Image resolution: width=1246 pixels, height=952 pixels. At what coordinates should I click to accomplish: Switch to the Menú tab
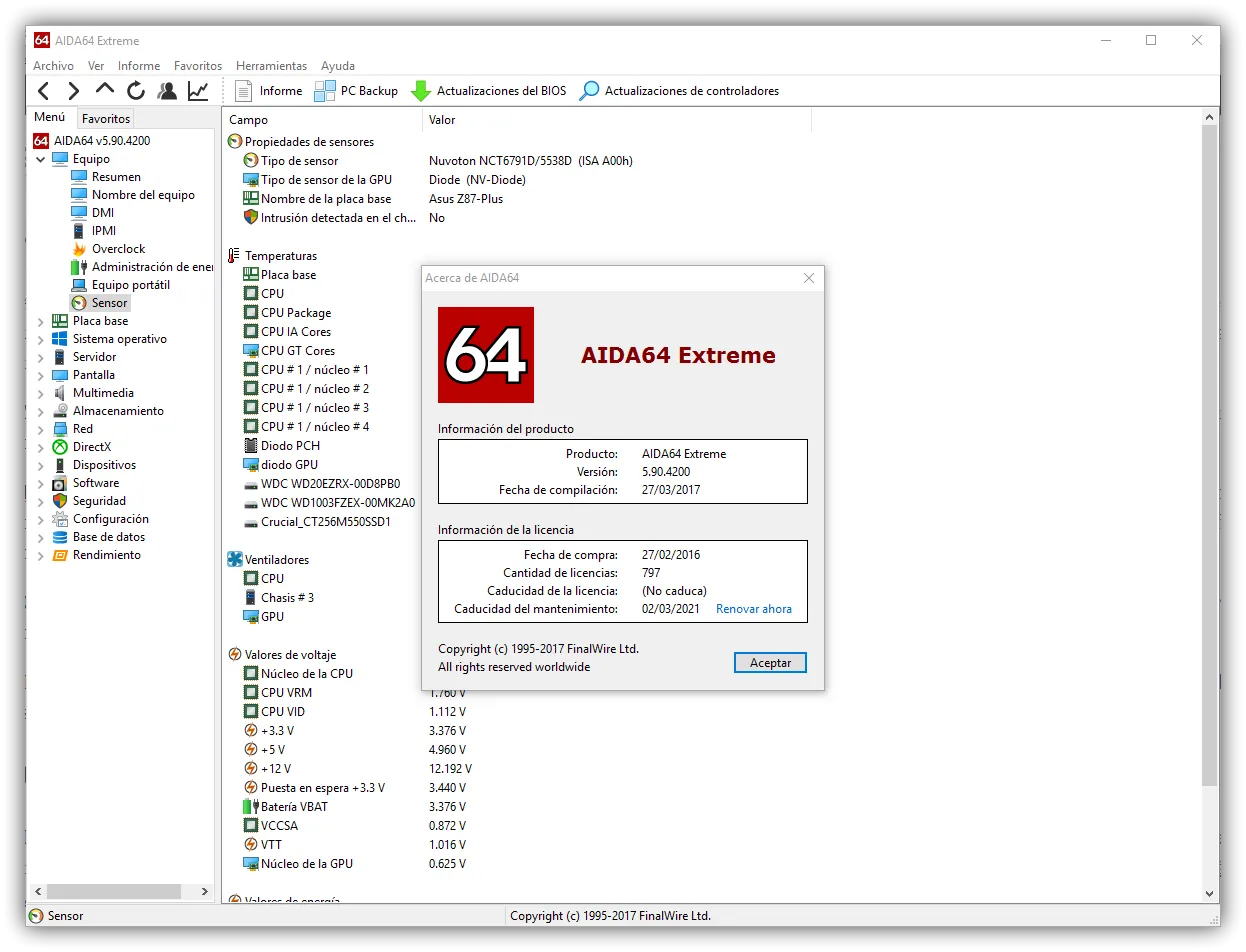click(50, 117)
